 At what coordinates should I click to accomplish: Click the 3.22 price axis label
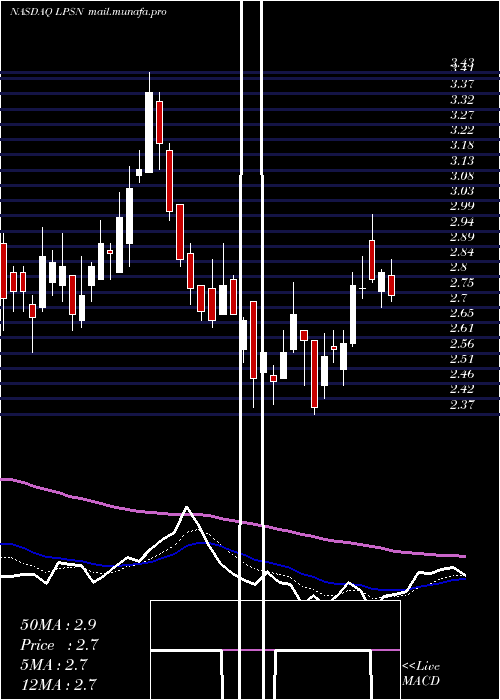pos(462,130)
